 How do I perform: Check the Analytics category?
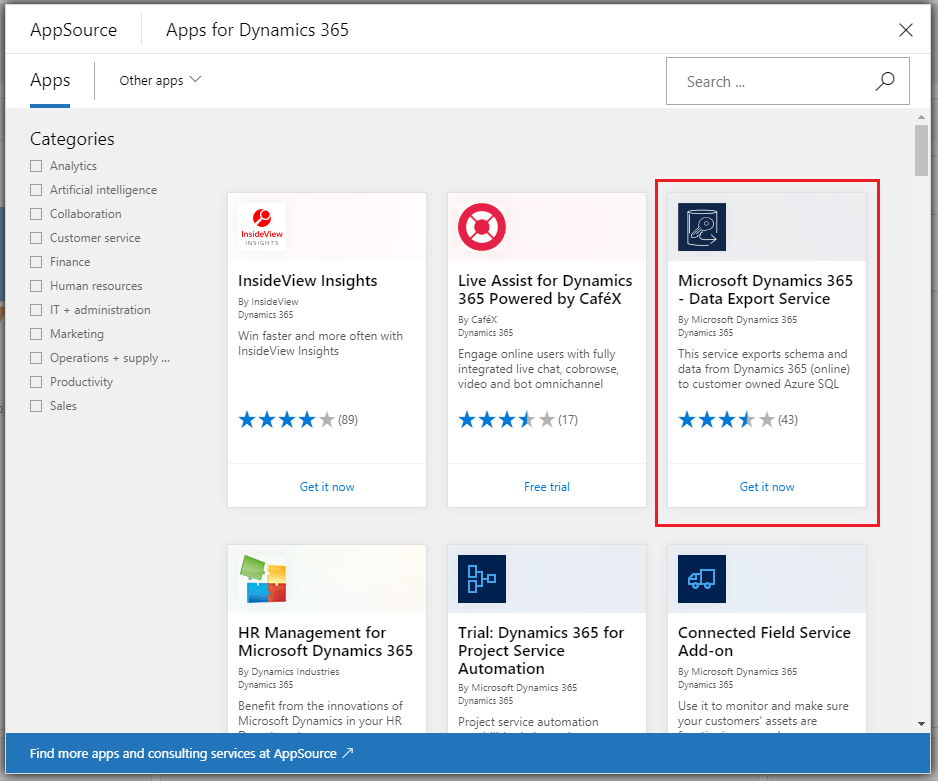[36, 166]
